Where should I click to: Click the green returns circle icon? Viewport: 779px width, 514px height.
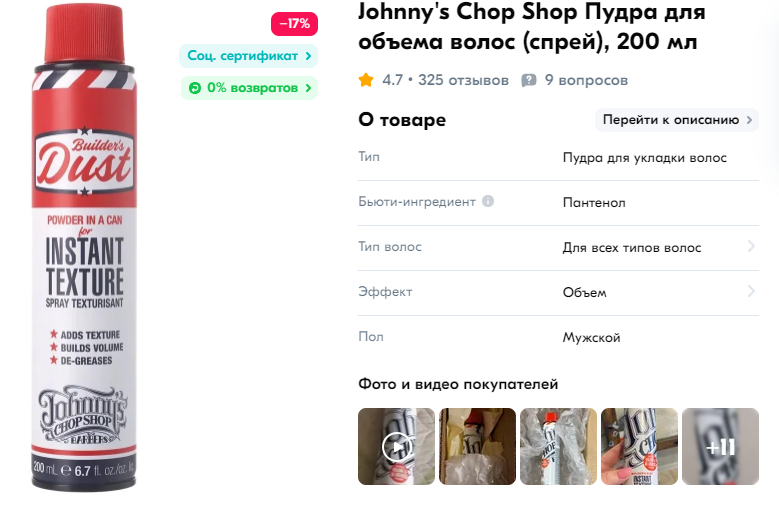(195, 88)
